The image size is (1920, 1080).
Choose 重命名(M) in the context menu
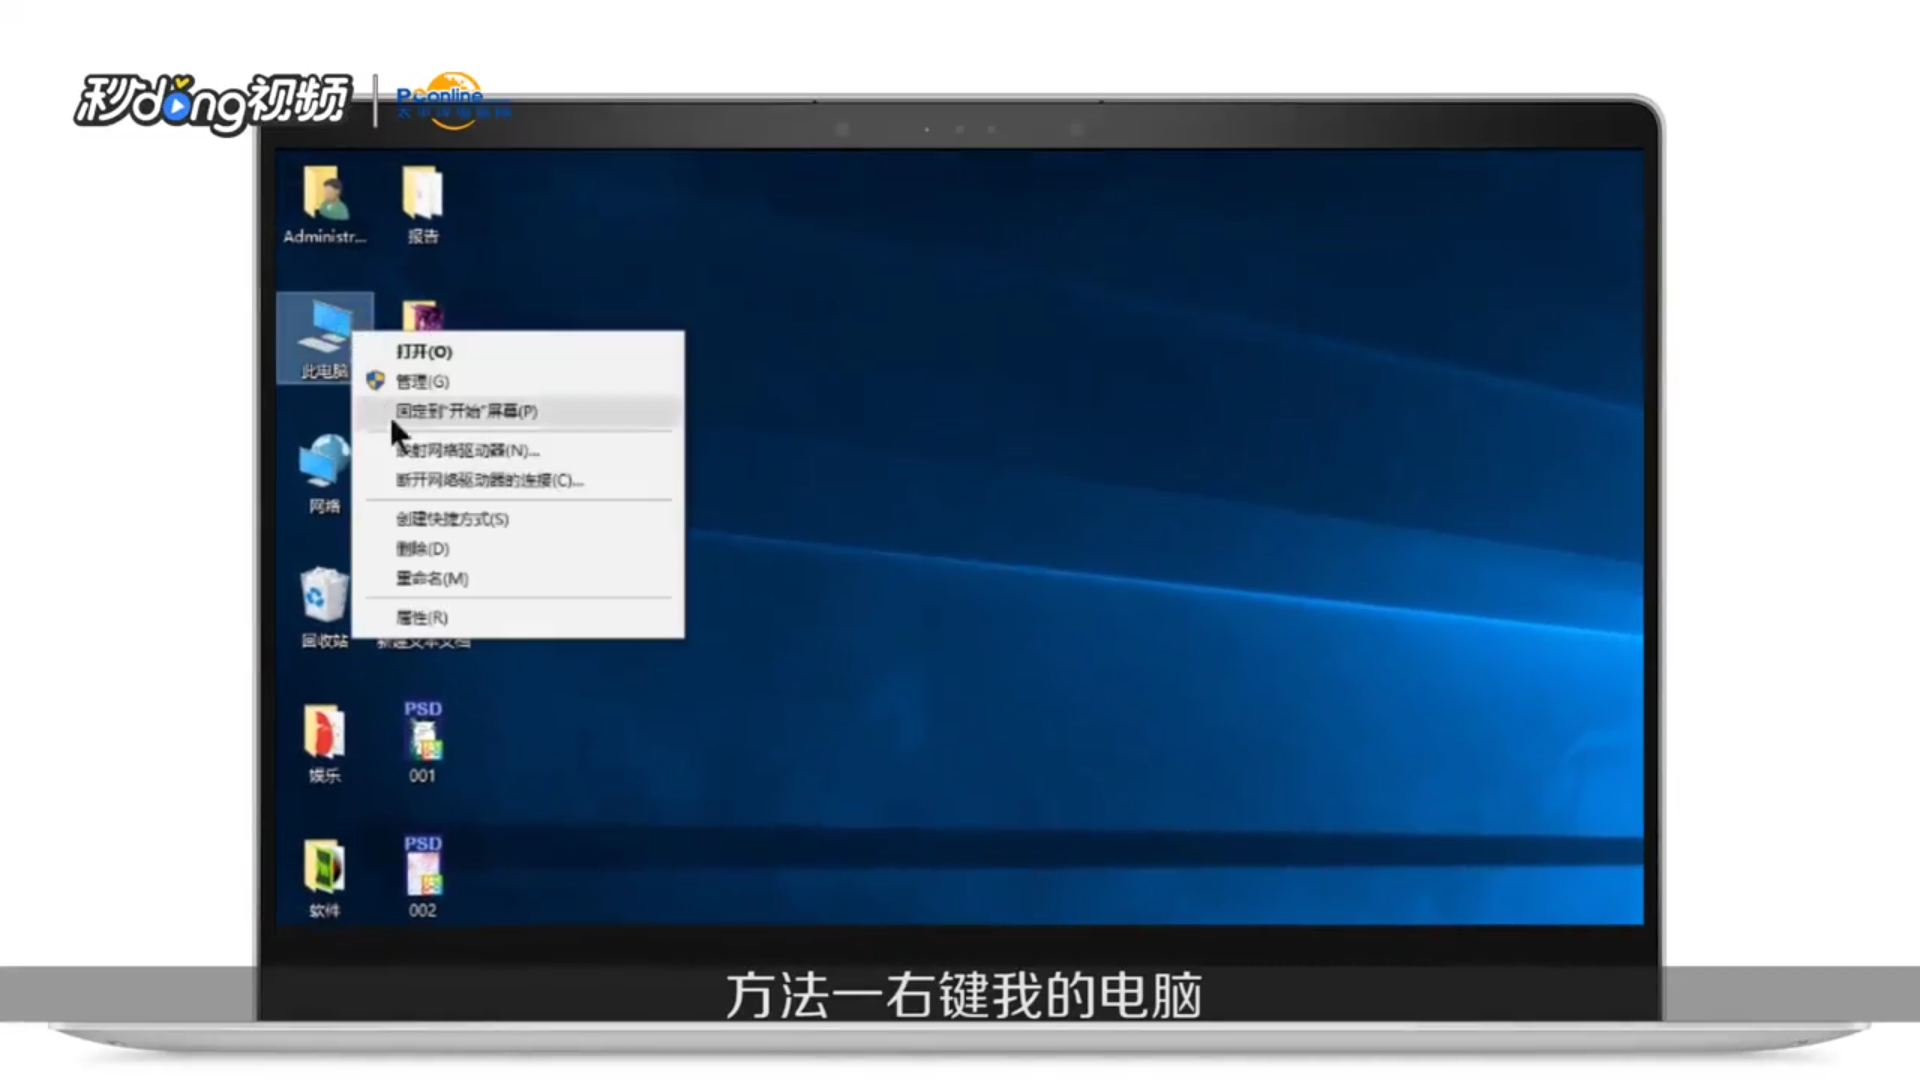pos(519,578)
